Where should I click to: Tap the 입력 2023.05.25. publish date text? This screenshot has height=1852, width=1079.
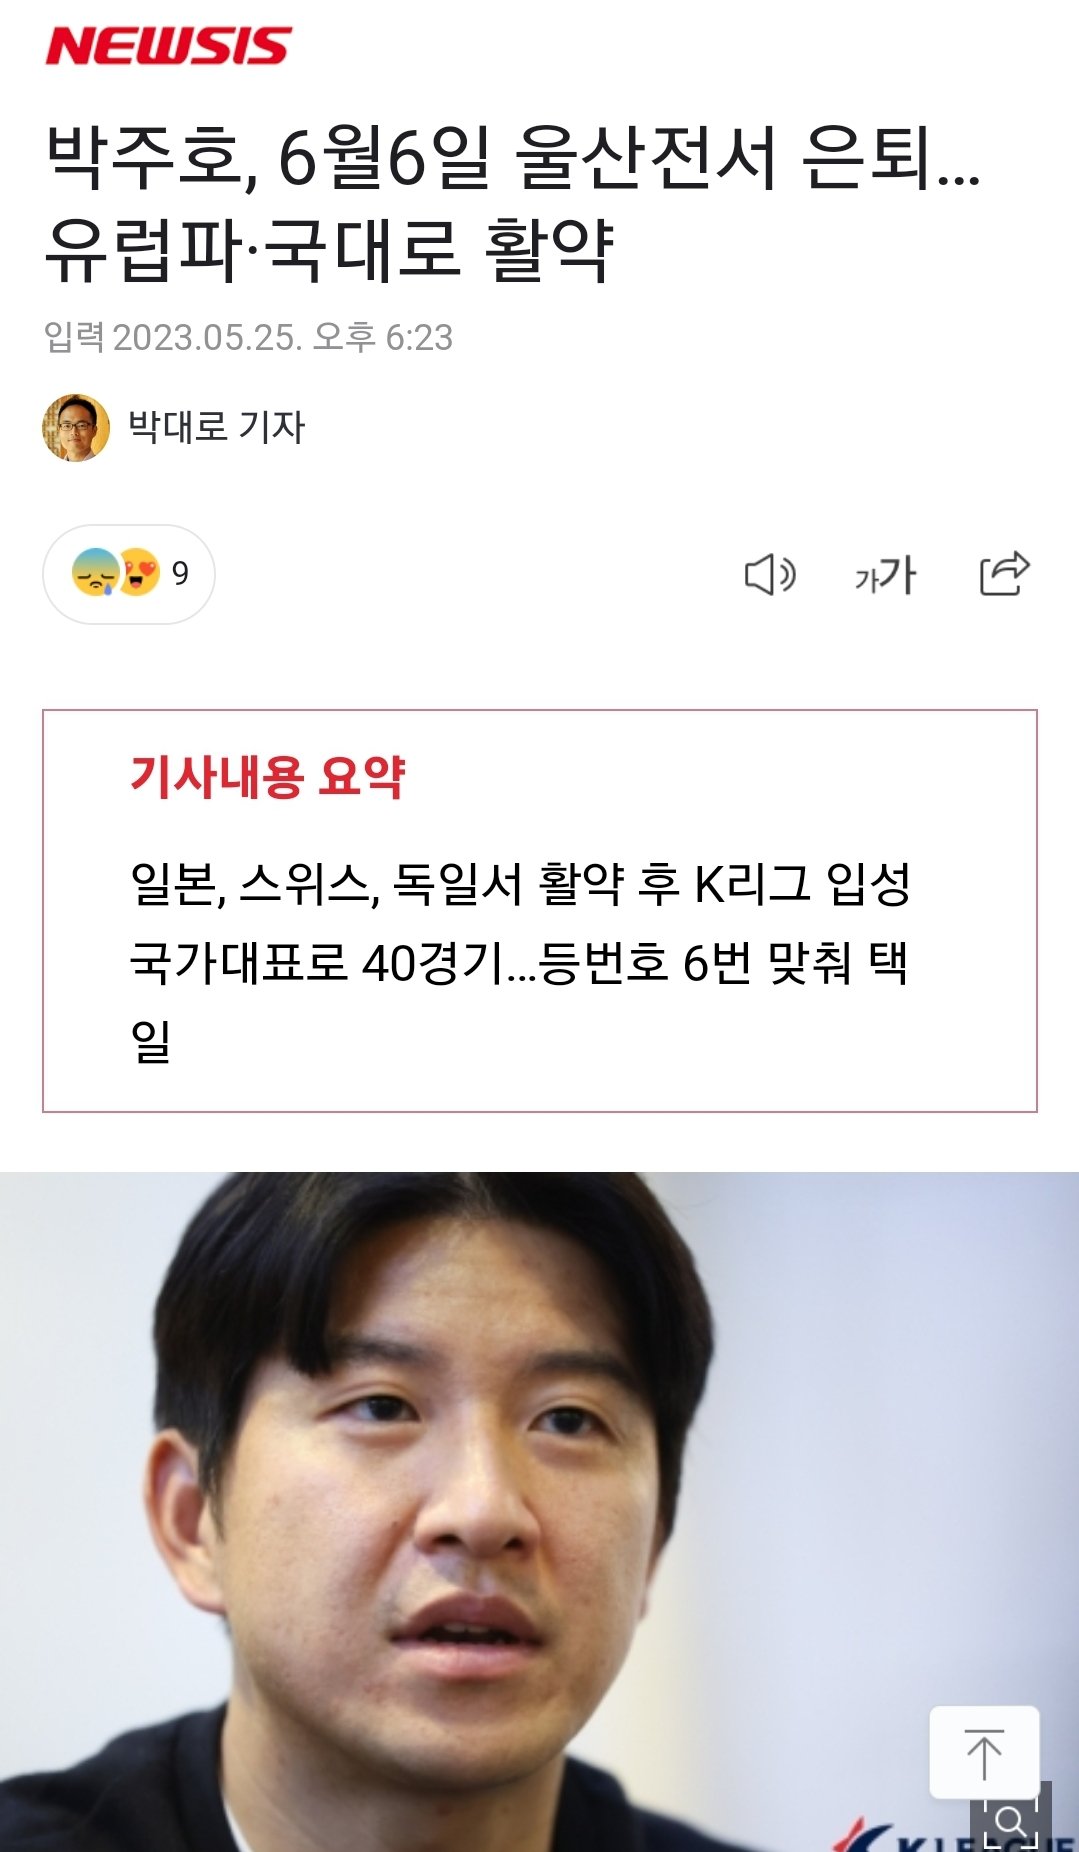coord(249,337)
